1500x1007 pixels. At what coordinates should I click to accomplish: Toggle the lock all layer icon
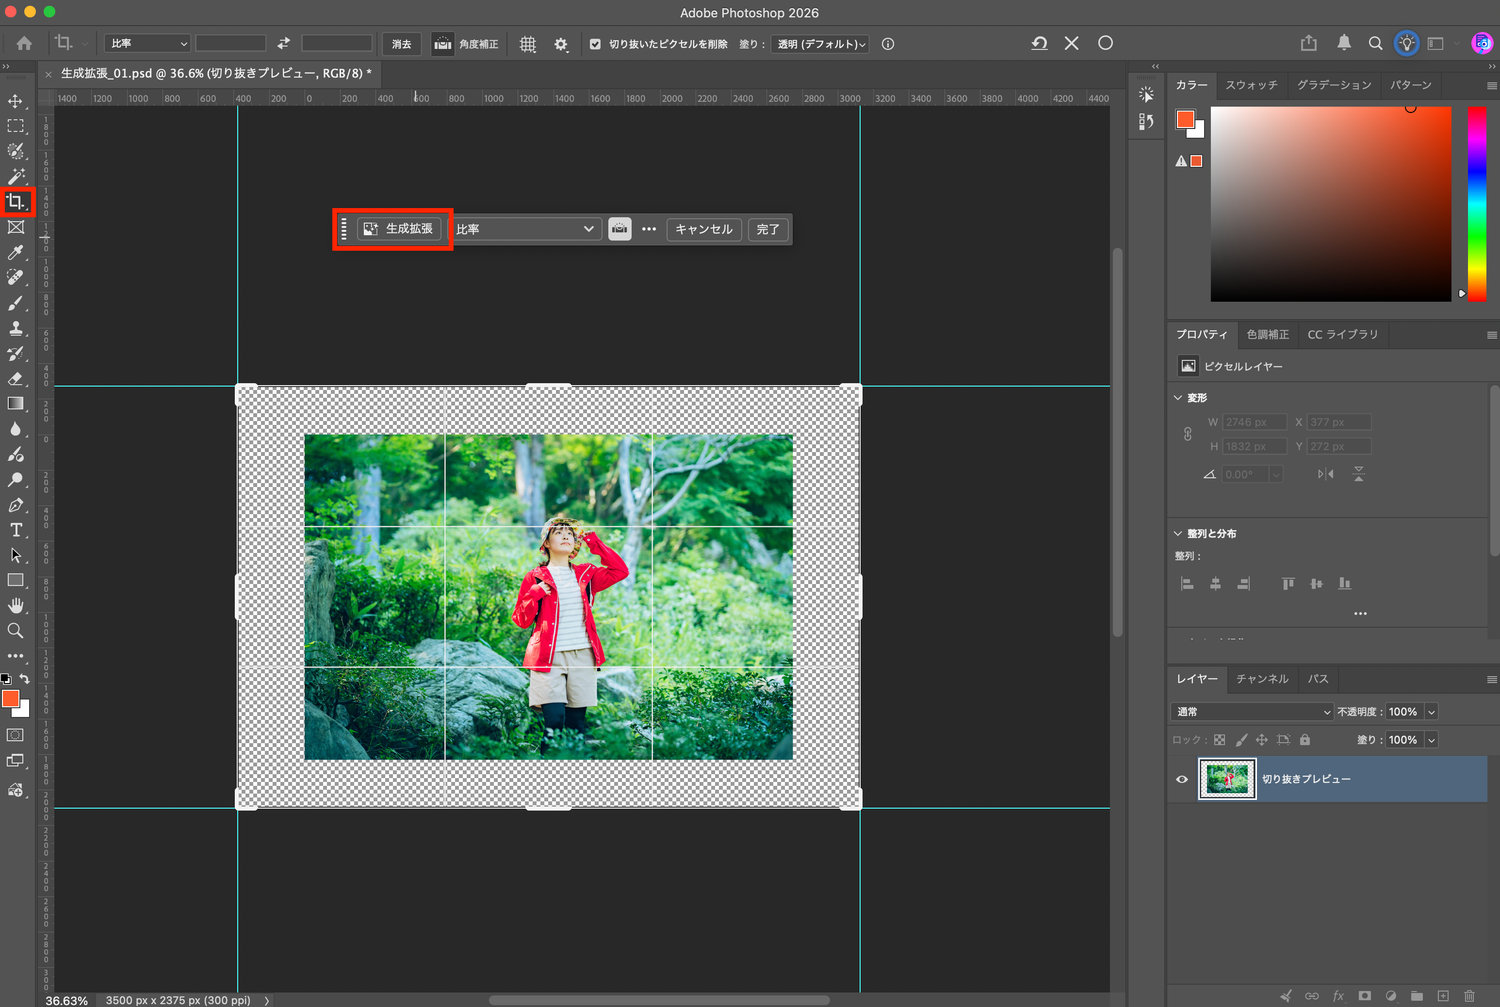tap(1305, 740)
